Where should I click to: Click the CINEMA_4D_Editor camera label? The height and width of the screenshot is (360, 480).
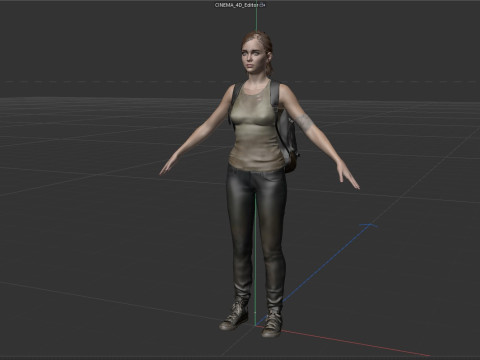(237, 5)
